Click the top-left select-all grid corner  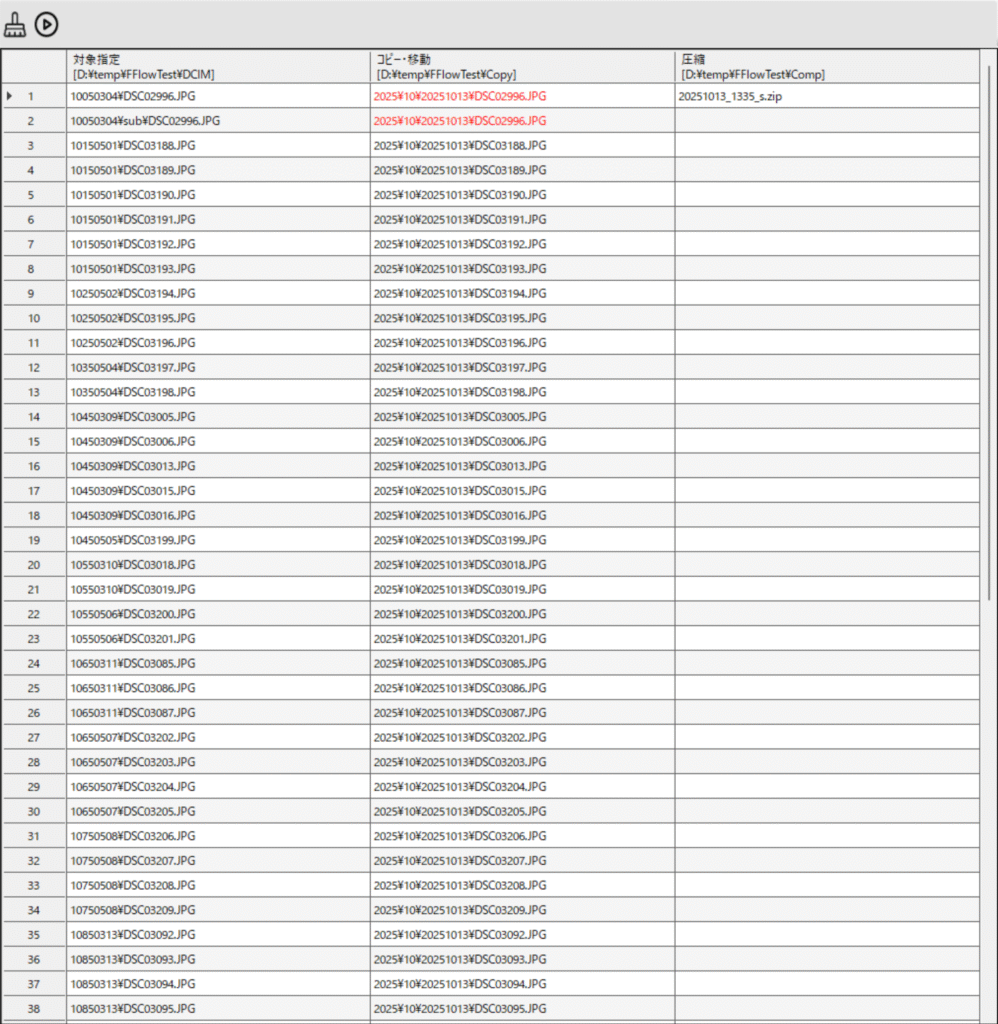coord(33,66)
